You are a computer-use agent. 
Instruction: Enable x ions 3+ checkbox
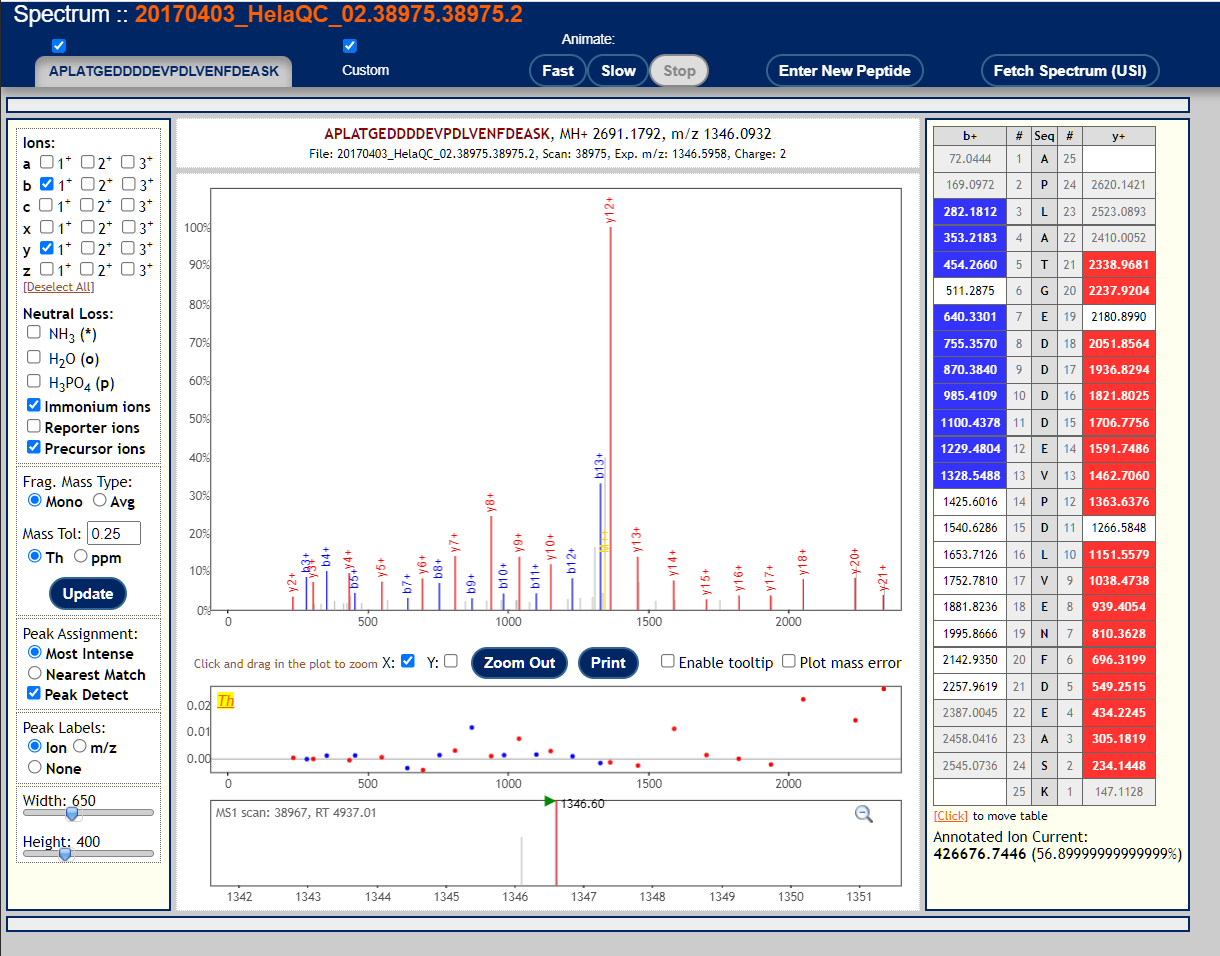[x=129, y=227]
